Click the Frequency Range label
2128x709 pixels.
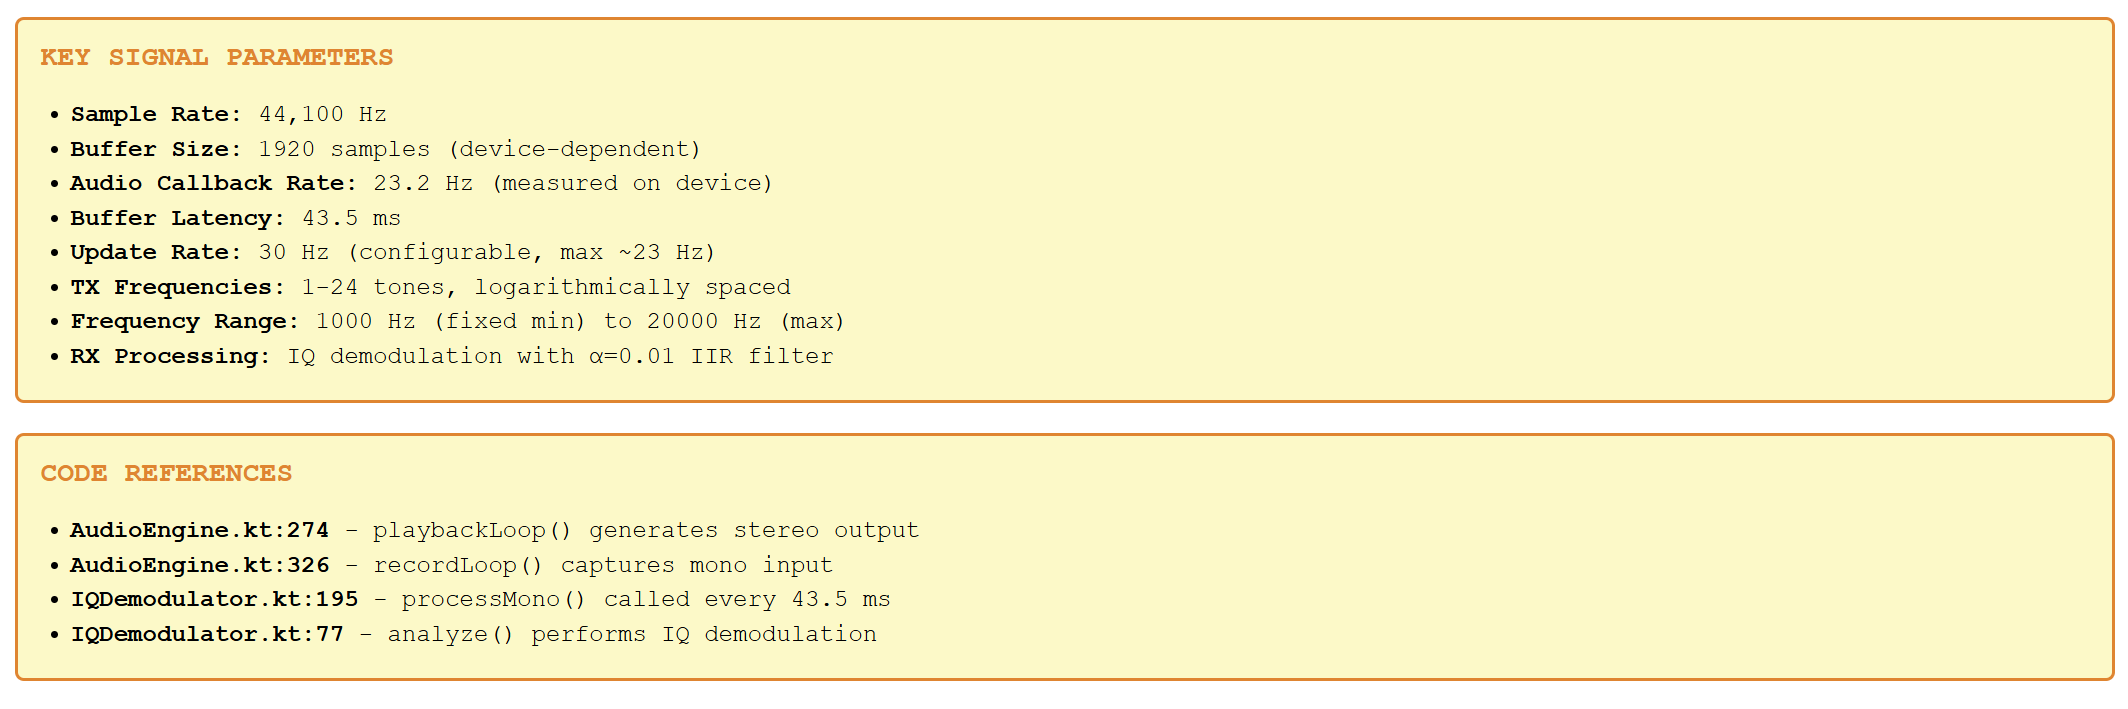pos(184,322)
